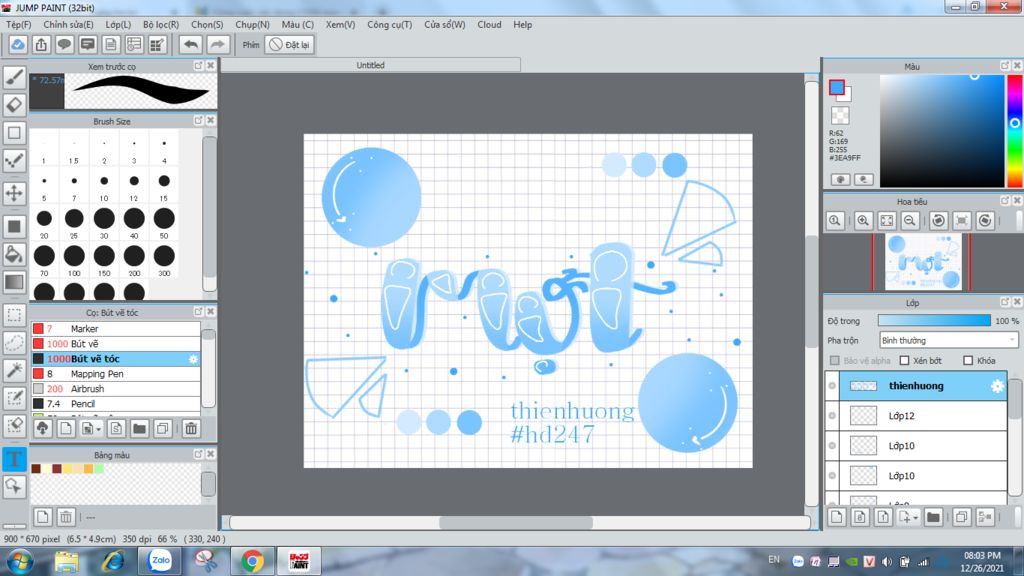
Task: Select the Airbrush brush
Action: (116, 389)
